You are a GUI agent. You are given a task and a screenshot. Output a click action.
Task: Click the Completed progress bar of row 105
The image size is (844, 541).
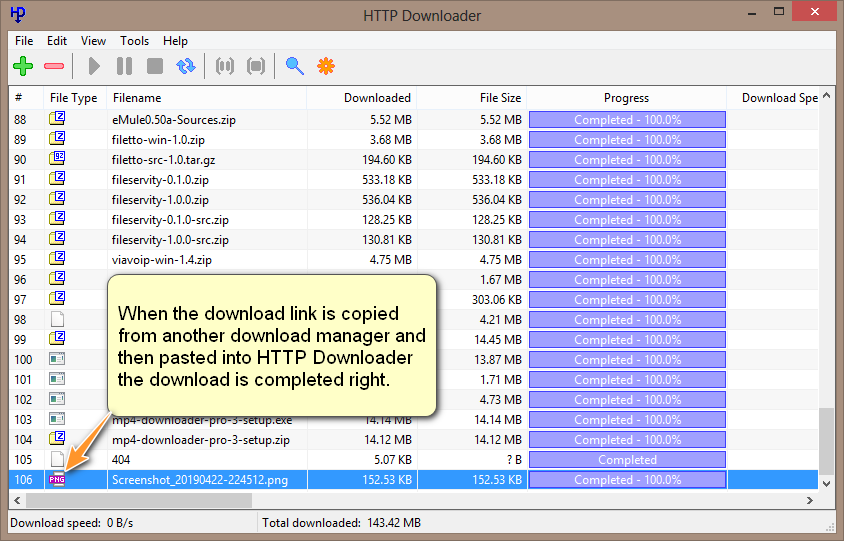point(627,460)
